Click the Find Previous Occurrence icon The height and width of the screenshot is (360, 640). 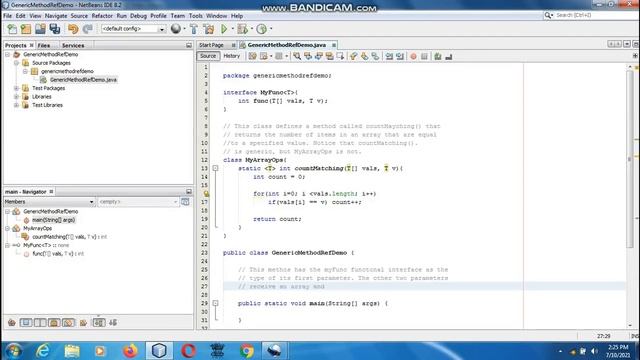[x=308, y=56]
